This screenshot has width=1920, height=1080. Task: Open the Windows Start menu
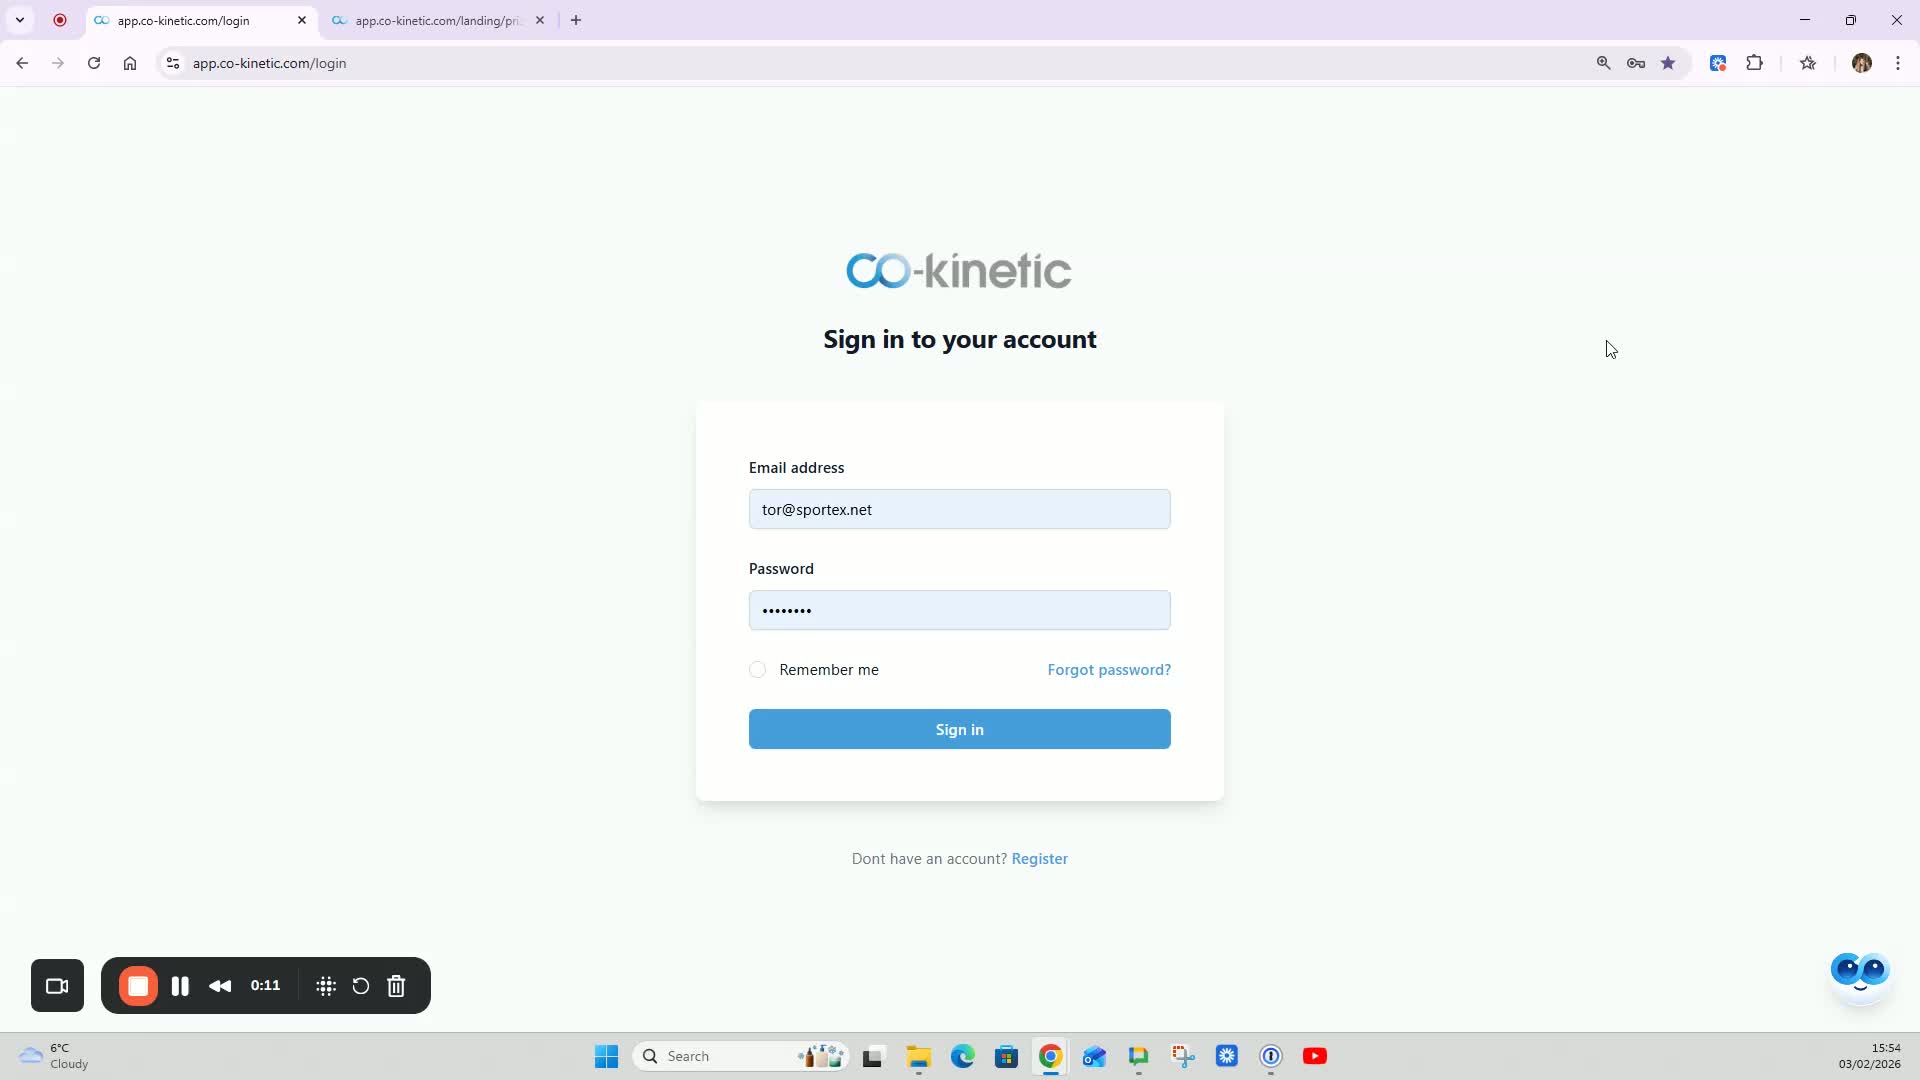[606, 1056]
